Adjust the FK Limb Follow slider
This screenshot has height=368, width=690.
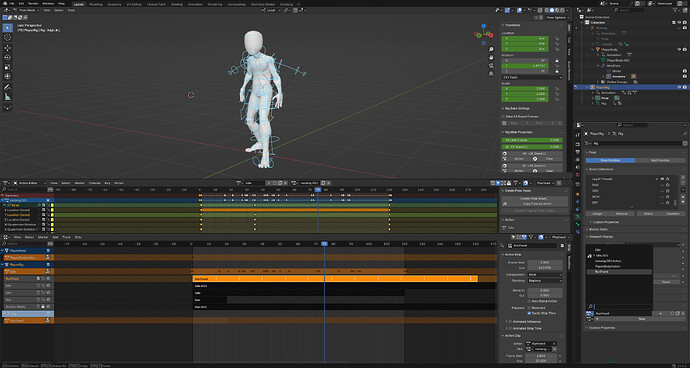532,140
